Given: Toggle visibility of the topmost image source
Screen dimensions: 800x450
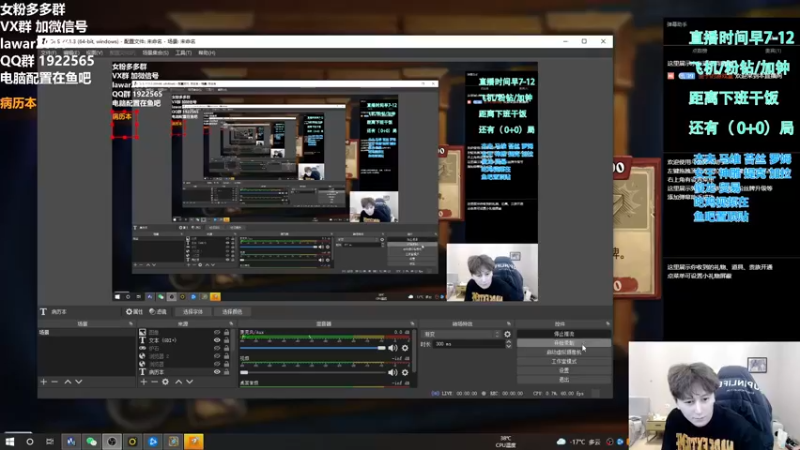Looking at the screenshot, I should tap(217, 332).
